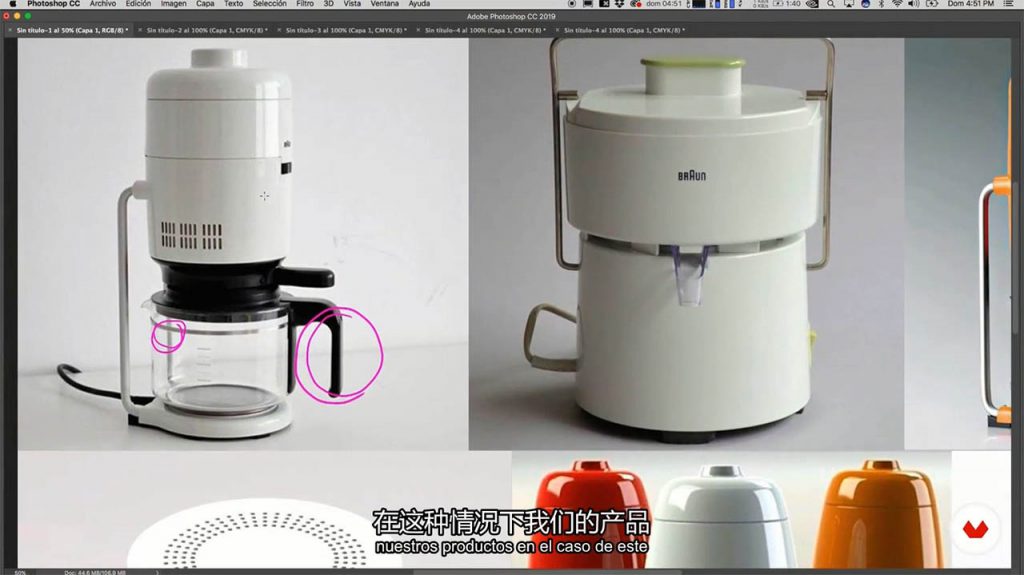The width and height of the screenshot is (1024, 575).
Task: Click the BRAUN logo on the juicer
Action: pyautogui.click(x=692, y=175)
